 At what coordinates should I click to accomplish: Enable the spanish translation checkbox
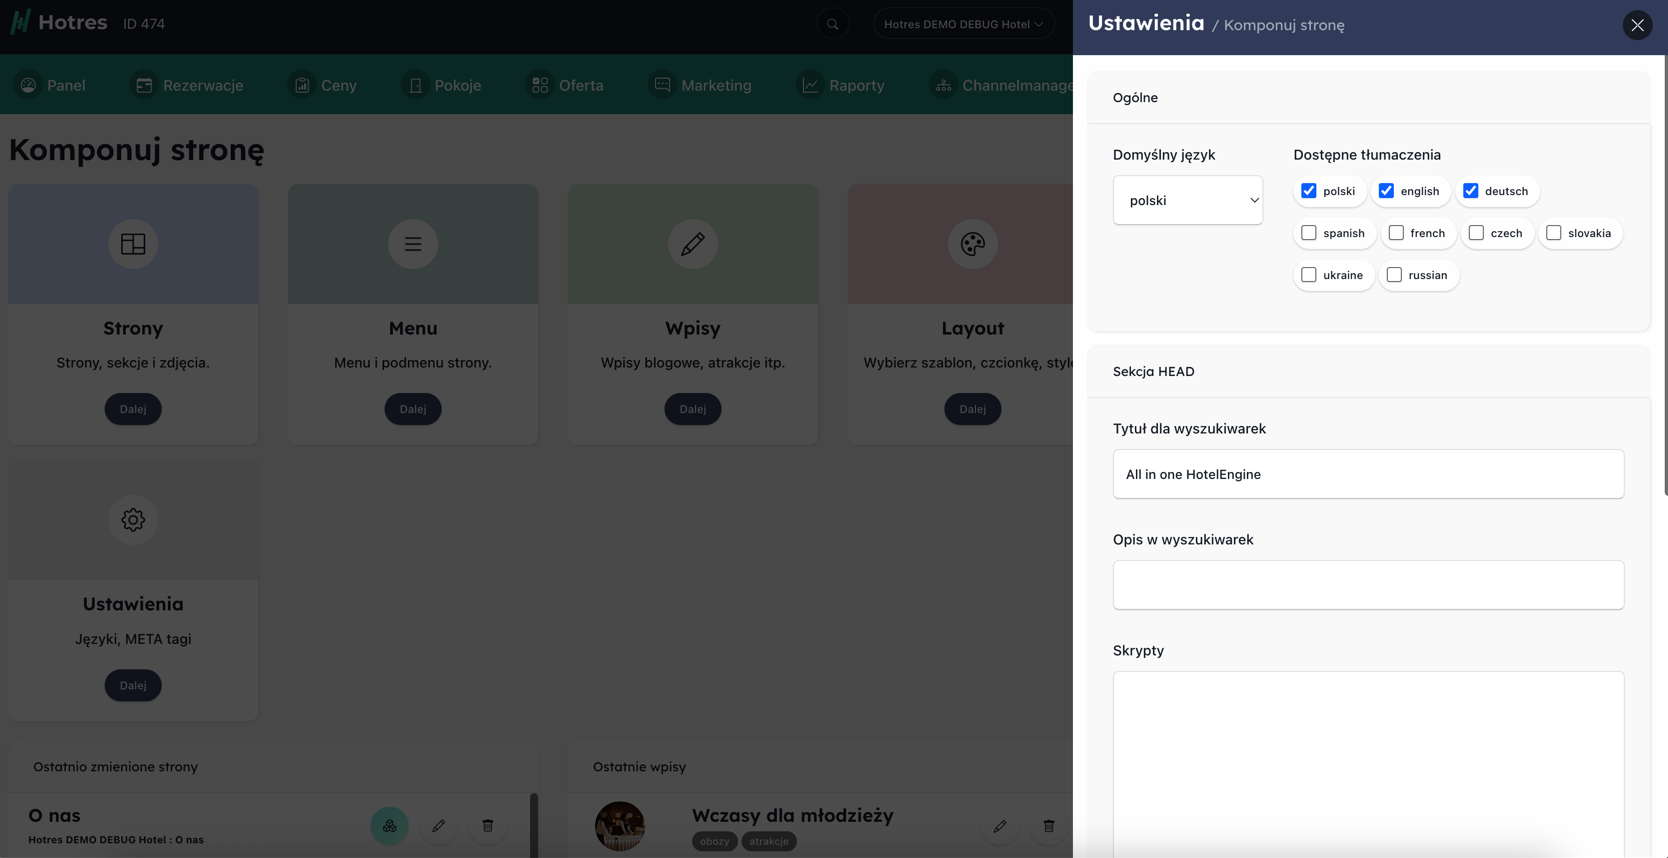pos(1308,233)
